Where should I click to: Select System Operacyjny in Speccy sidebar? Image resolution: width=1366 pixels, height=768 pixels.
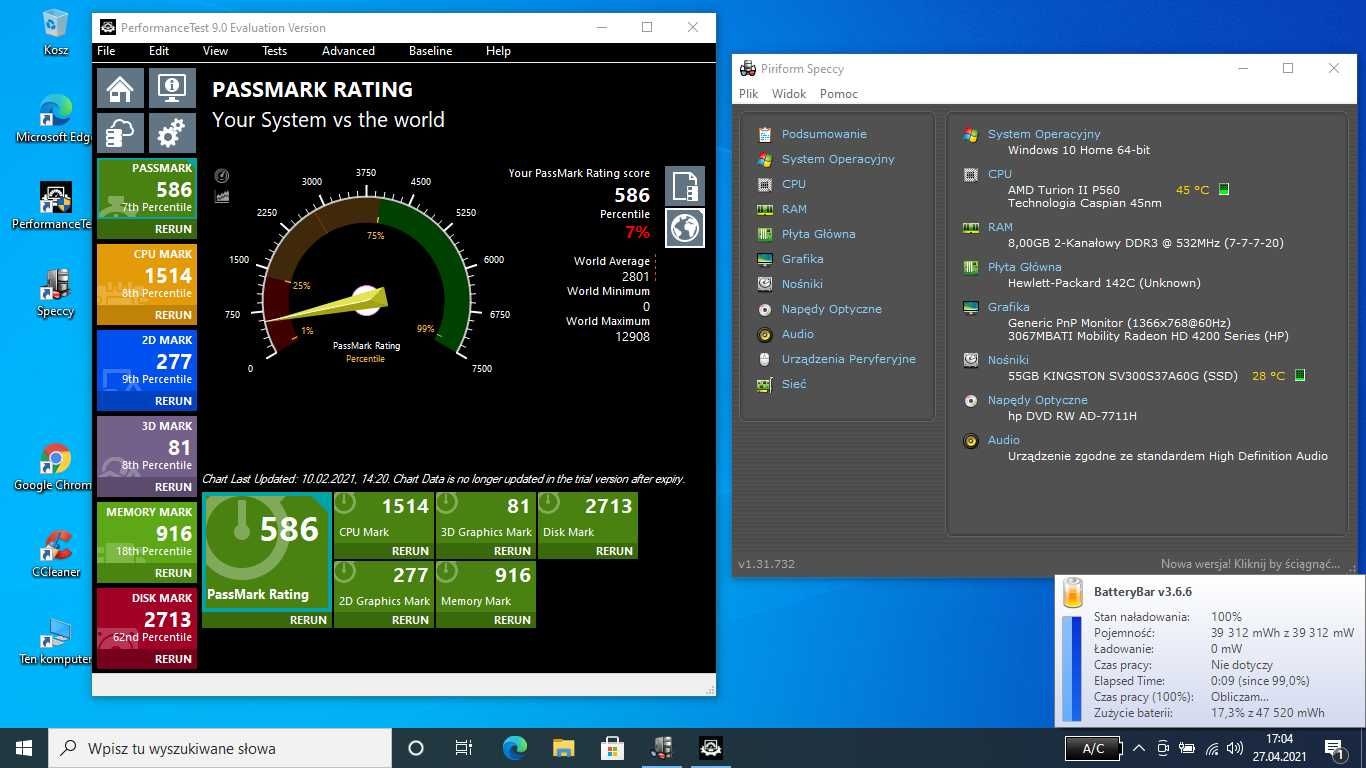(838, 159)
